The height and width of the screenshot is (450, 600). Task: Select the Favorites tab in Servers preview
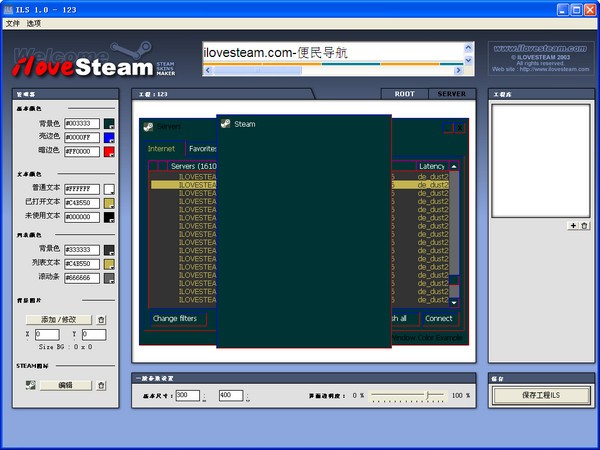202,149
